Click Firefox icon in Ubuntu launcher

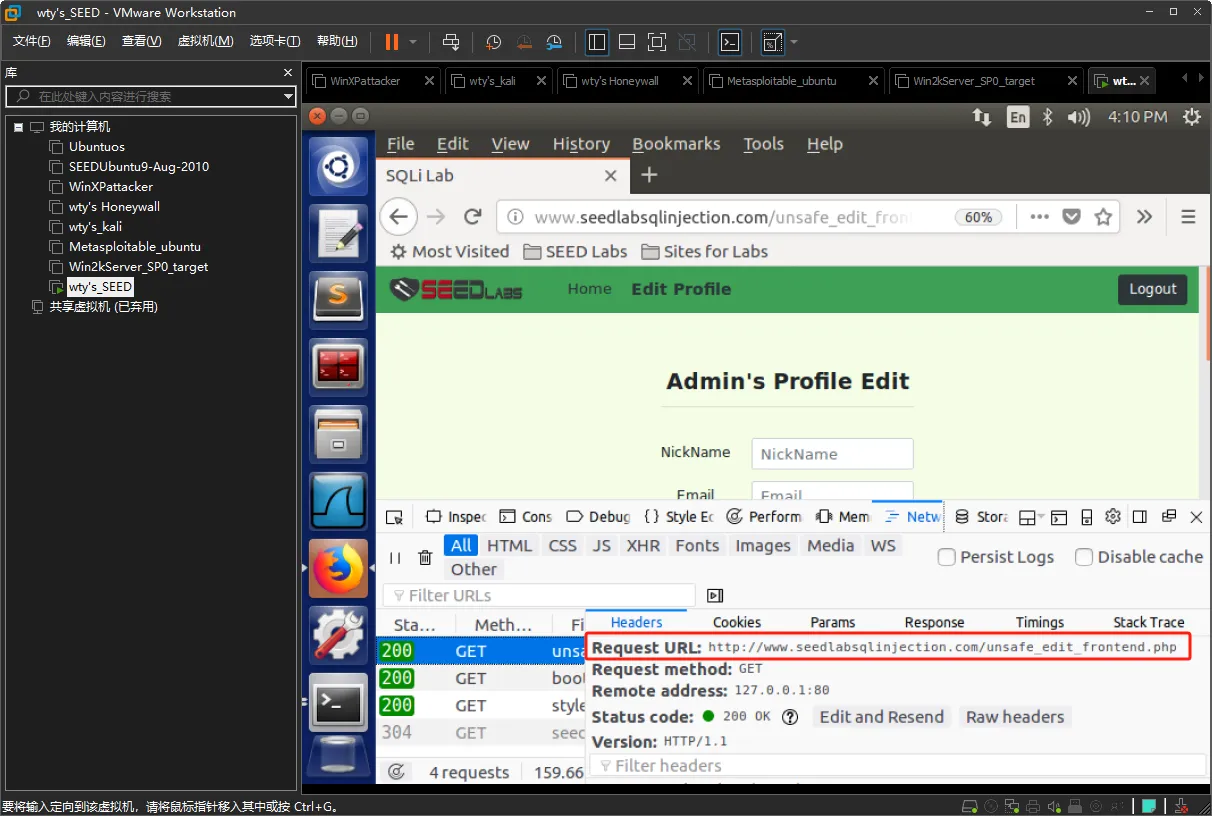click(x=338, y=568)
